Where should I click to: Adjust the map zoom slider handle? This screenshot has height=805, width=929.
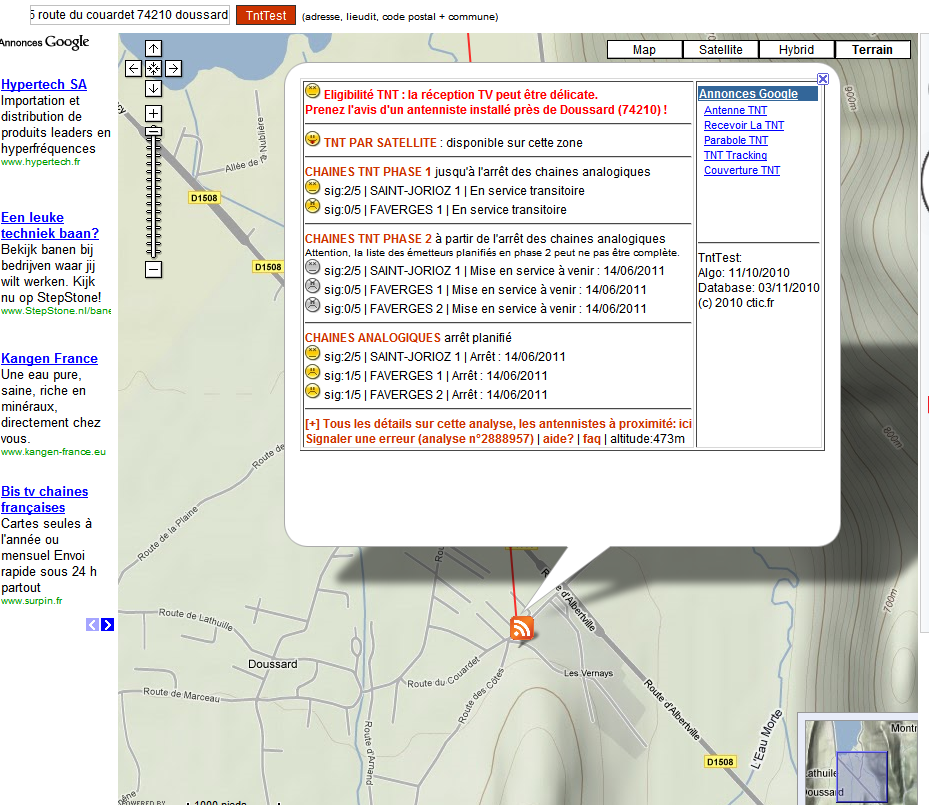(153, 132)
